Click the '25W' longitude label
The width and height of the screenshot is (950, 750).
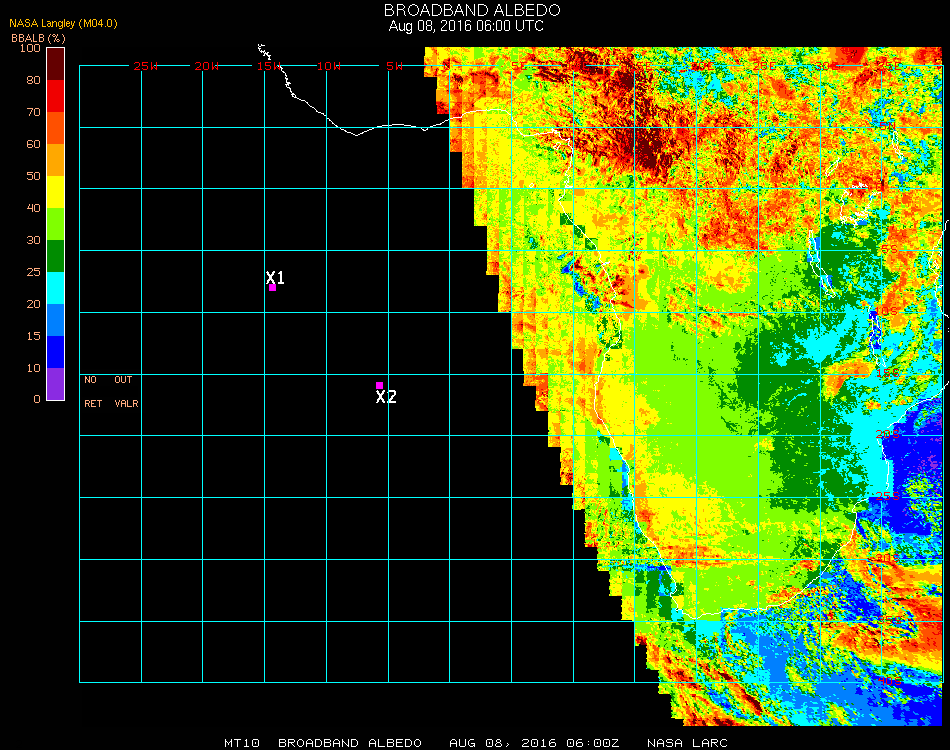pyautogui.click(x=145, y=66)
